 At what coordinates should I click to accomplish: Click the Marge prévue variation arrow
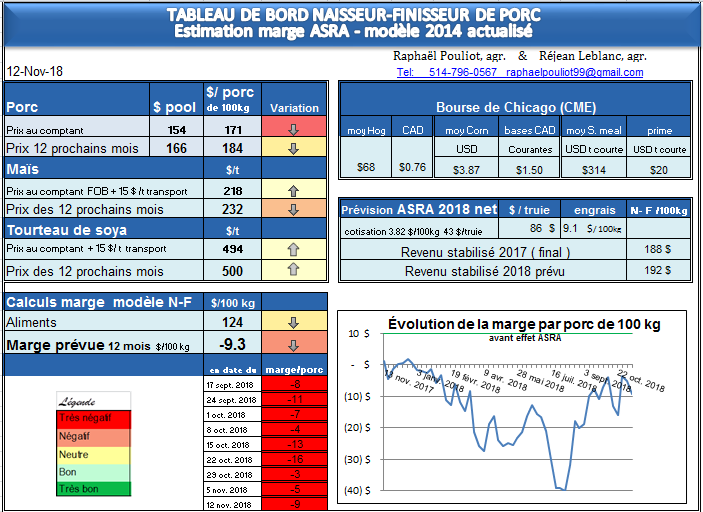pos(294,345)
